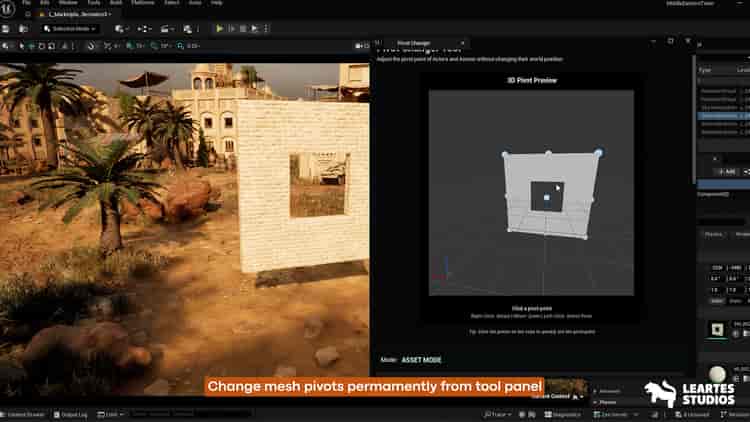Focus the console command input field
Image resolution: width=750 pixels, height=422 pixels.
[x=190, y=414]
